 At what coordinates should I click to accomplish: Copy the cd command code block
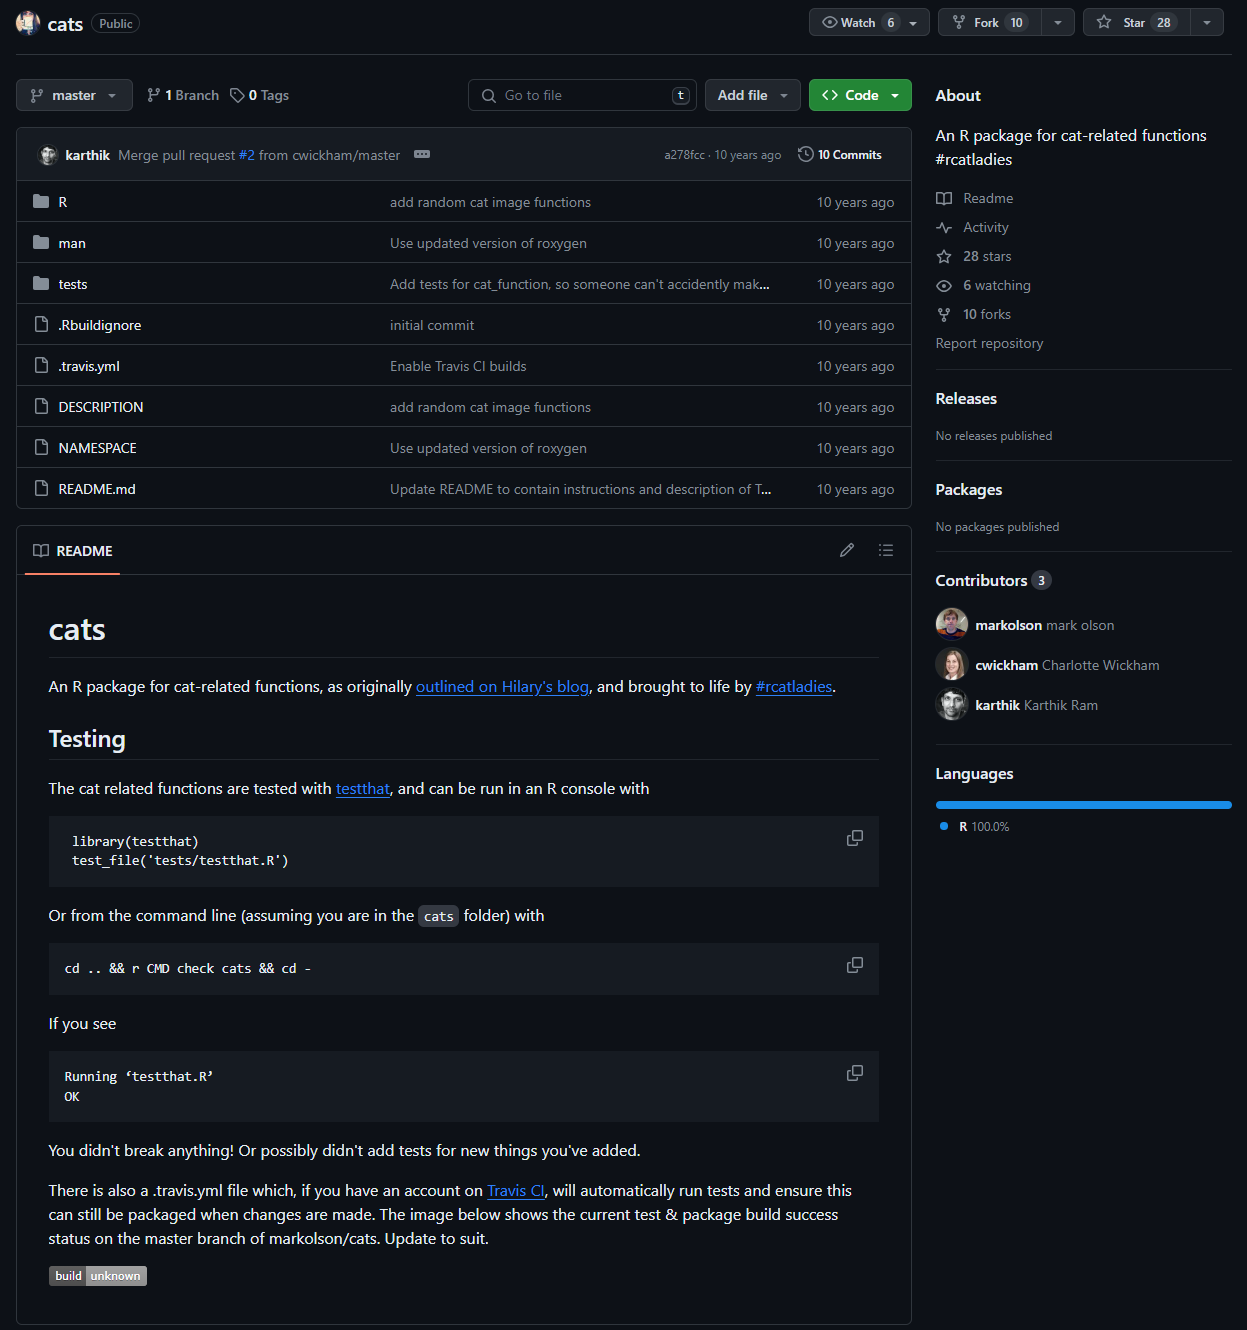click(854, 965)
